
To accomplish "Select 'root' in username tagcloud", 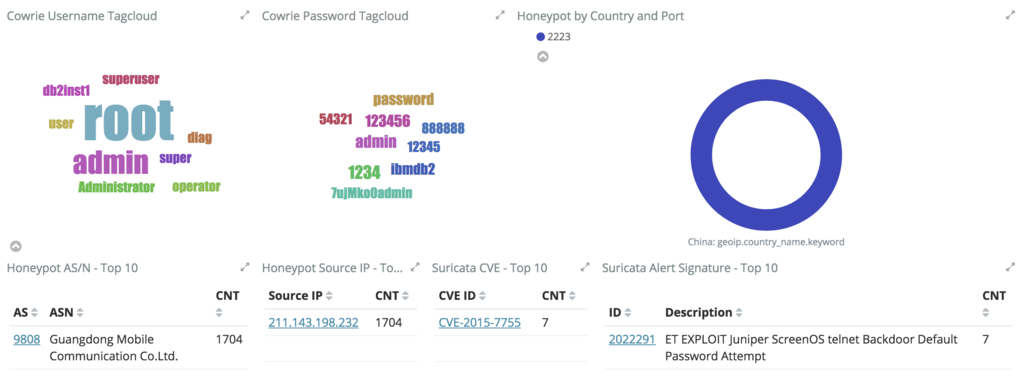I will pyautogui.click(x=129, y=120).
